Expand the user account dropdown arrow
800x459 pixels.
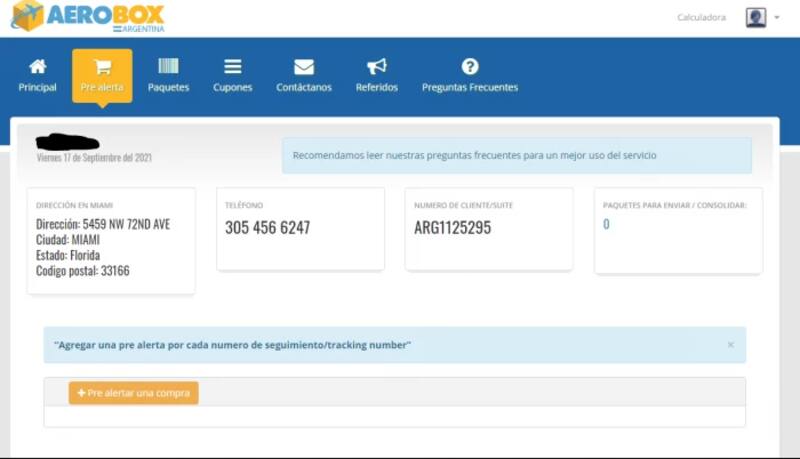click(777, 17)
